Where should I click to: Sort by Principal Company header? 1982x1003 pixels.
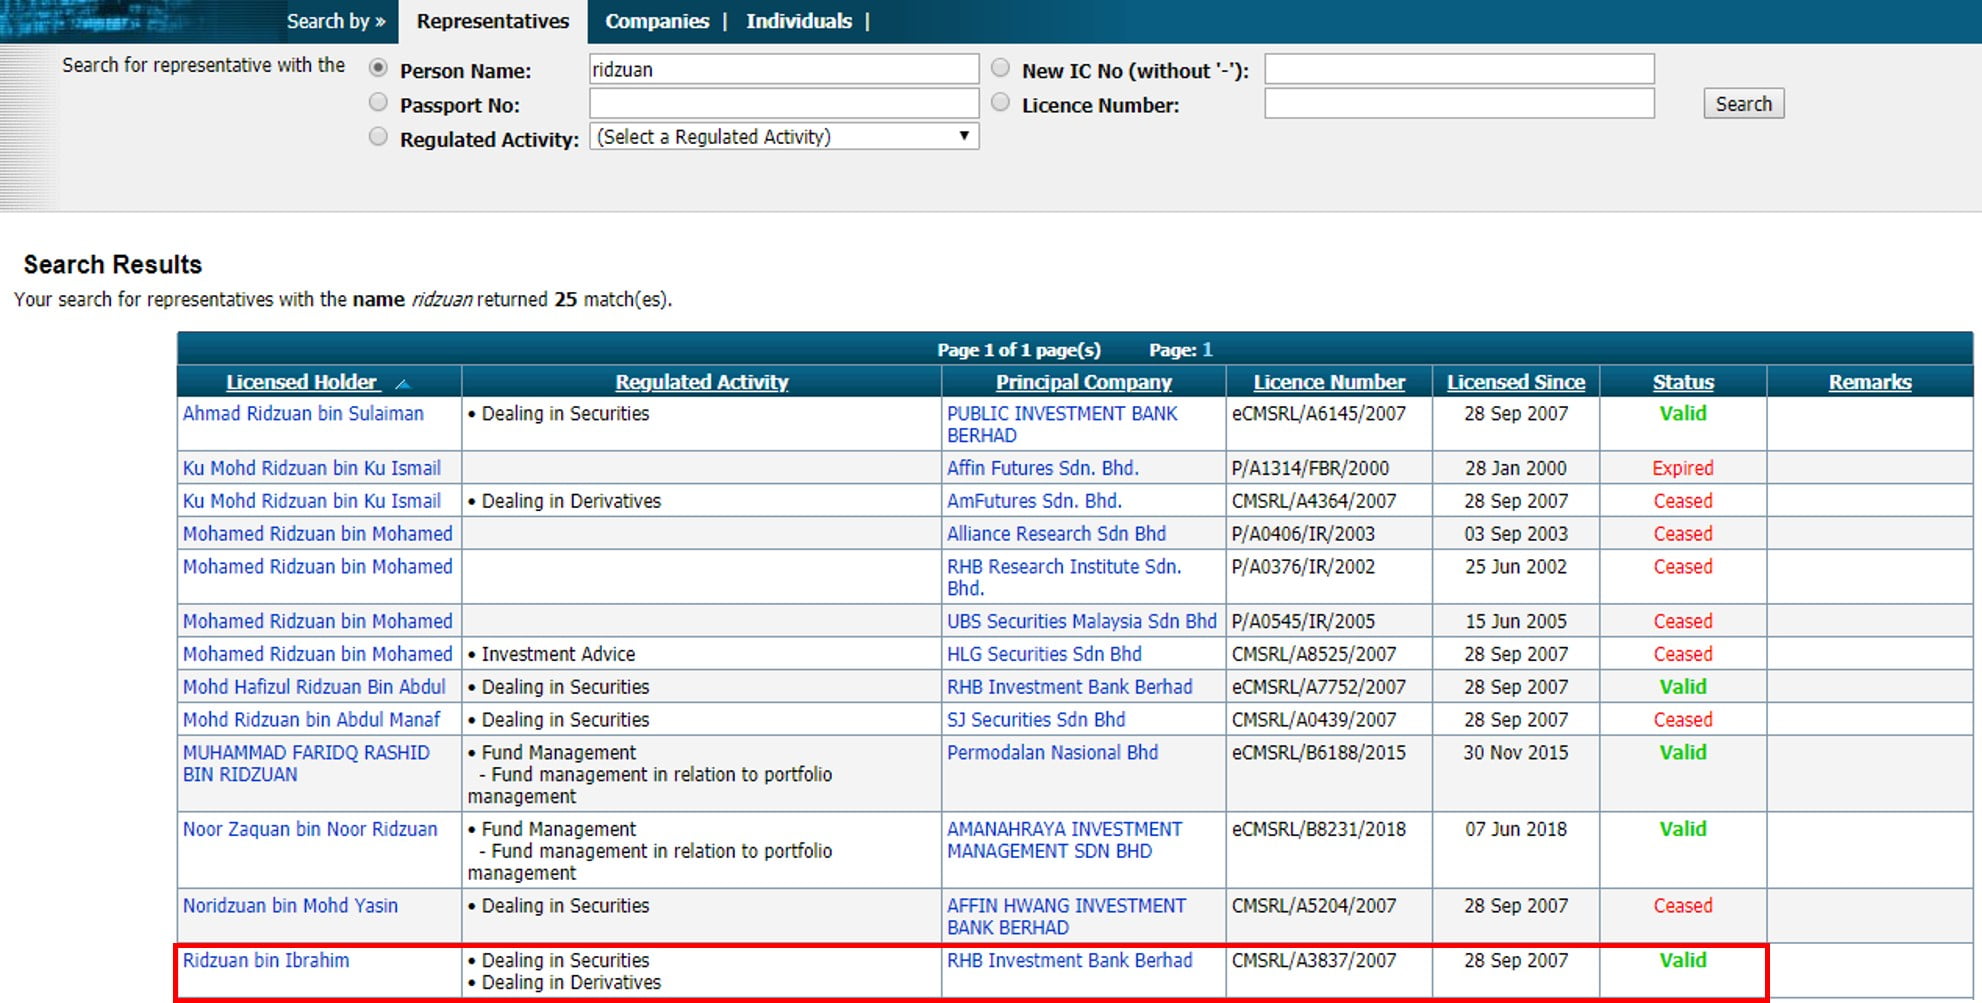[1083, 382]
